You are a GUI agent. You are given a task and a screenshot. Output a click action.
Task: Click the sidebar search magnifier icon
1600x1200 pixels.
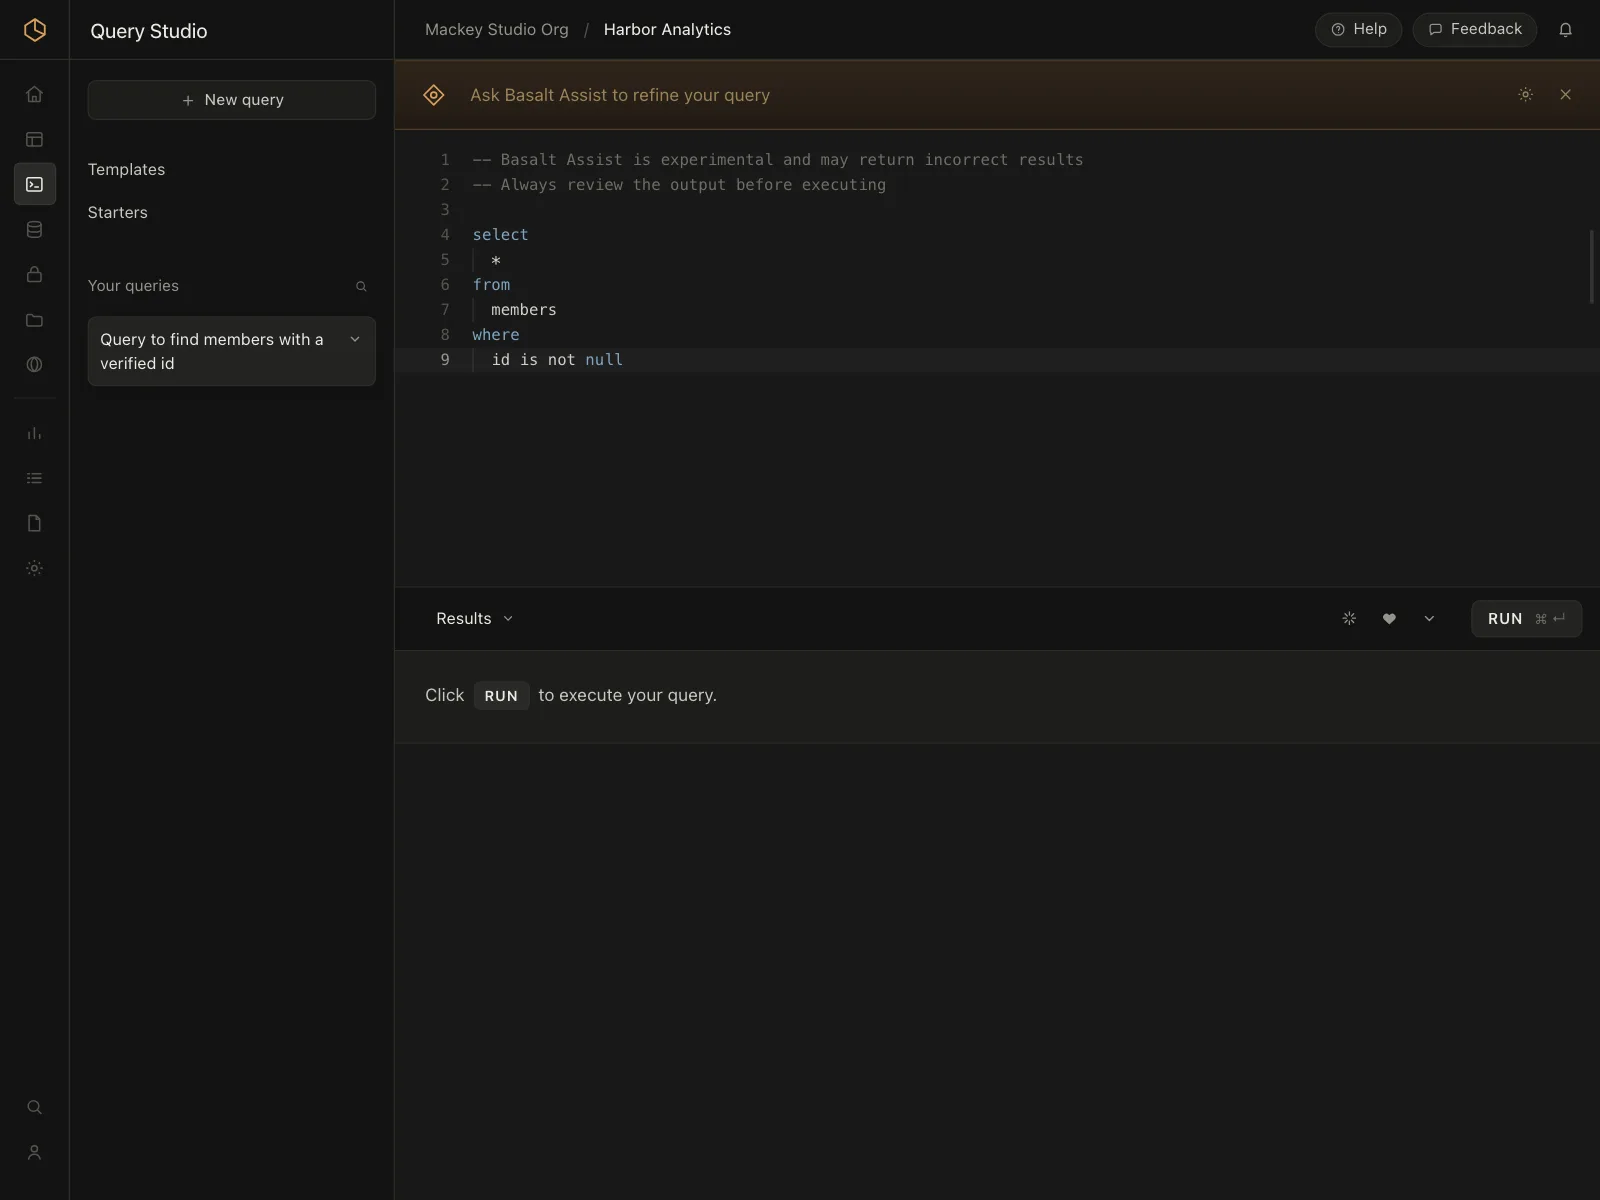coord(34,1107)
